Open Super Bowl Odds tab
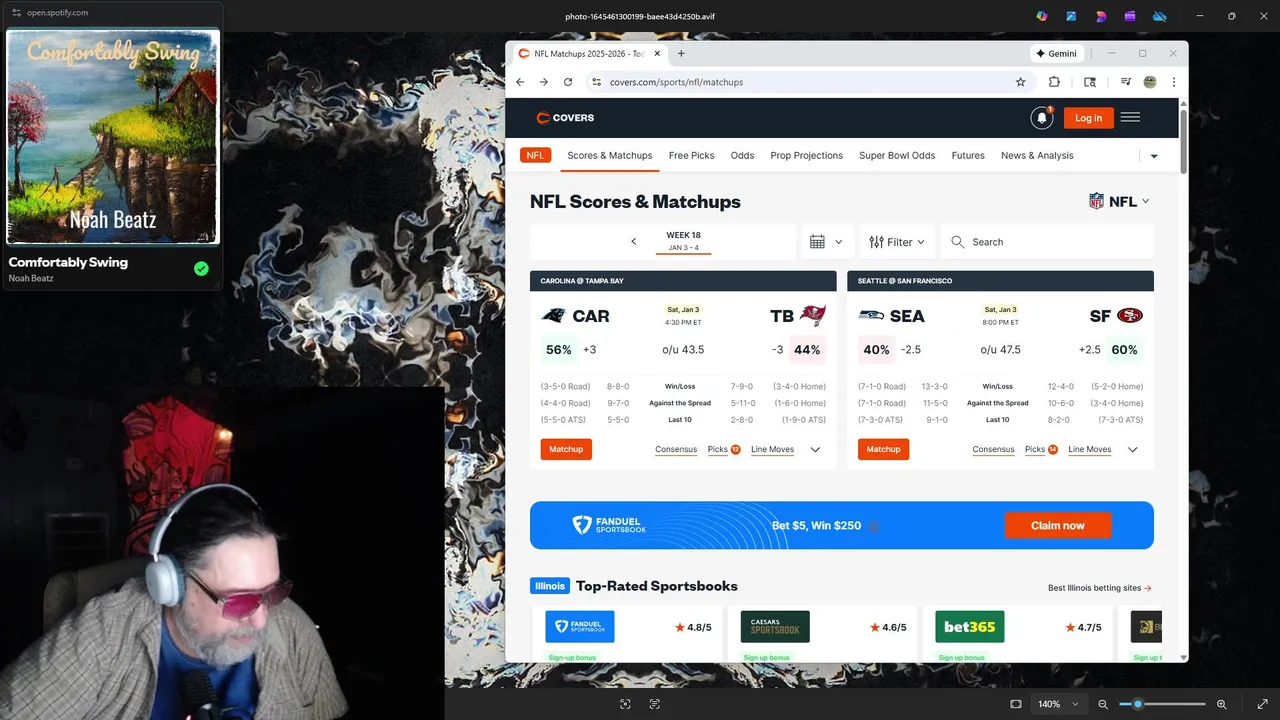Viewport: 1280px width, 720px height. tap(897, 155)
